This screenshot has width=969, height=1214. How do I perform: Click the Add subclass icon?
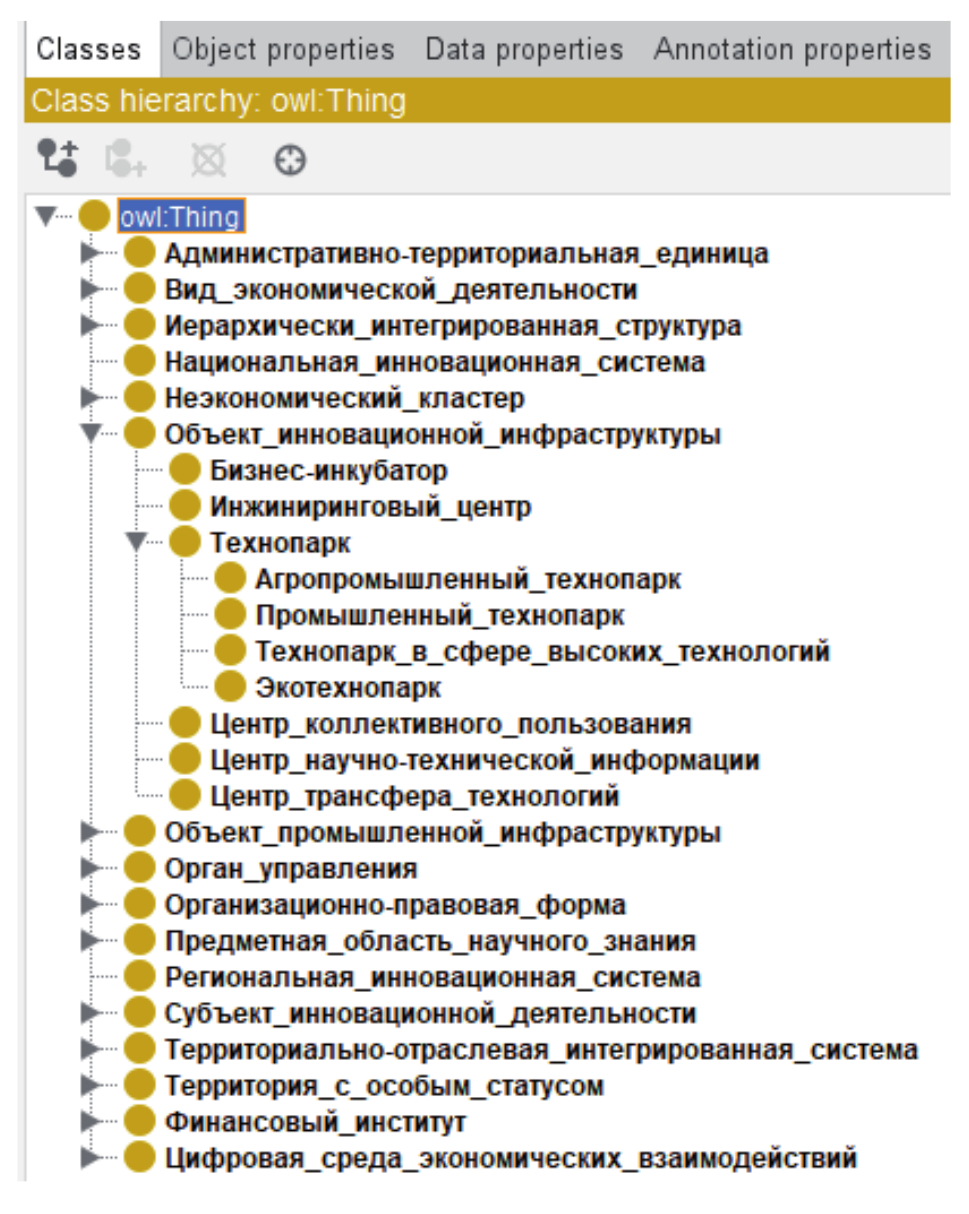click(57, 157)
